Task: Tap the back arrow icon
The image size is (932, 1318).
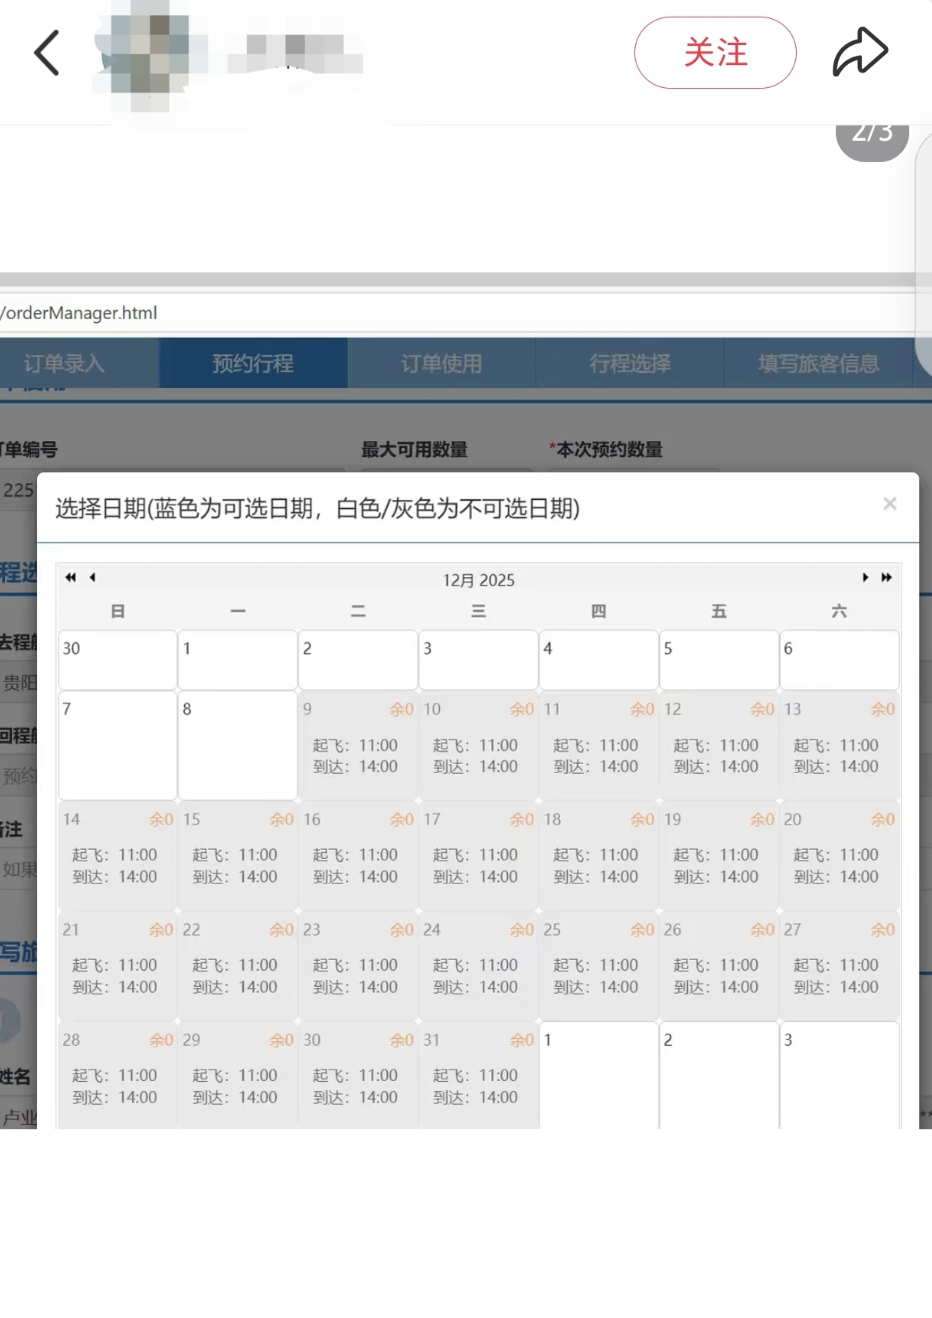Action: pos(47,53)
